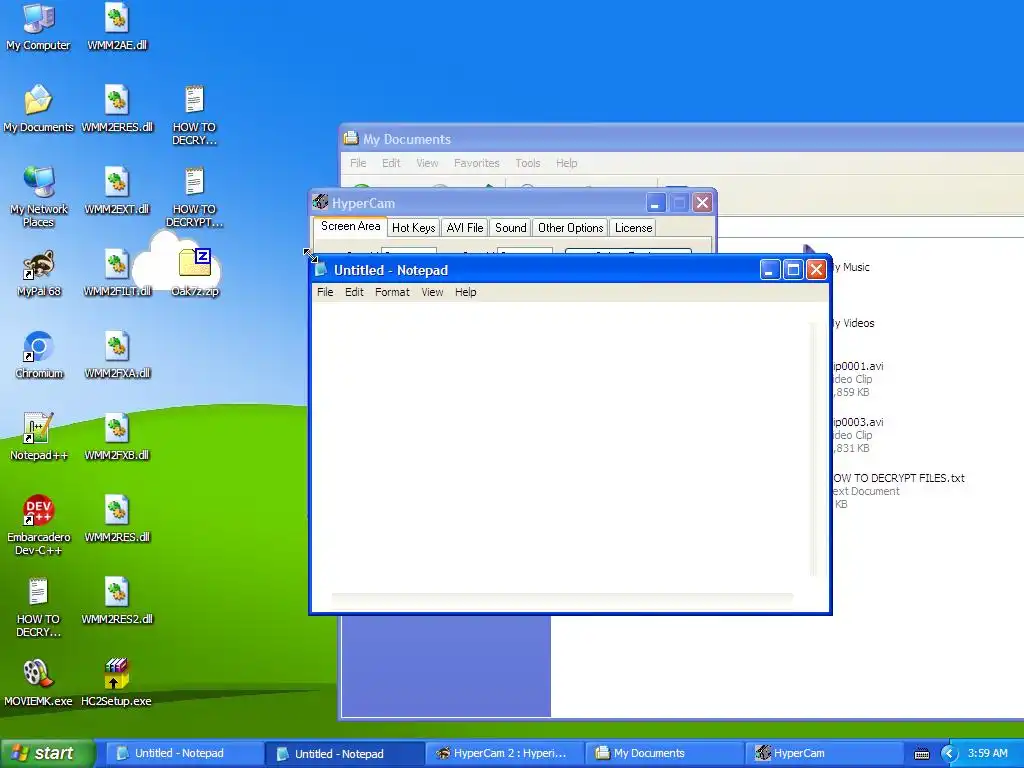The image size is (1024, 768).
Task: Open My Computer desktop icon
Action: pos(39,27)
